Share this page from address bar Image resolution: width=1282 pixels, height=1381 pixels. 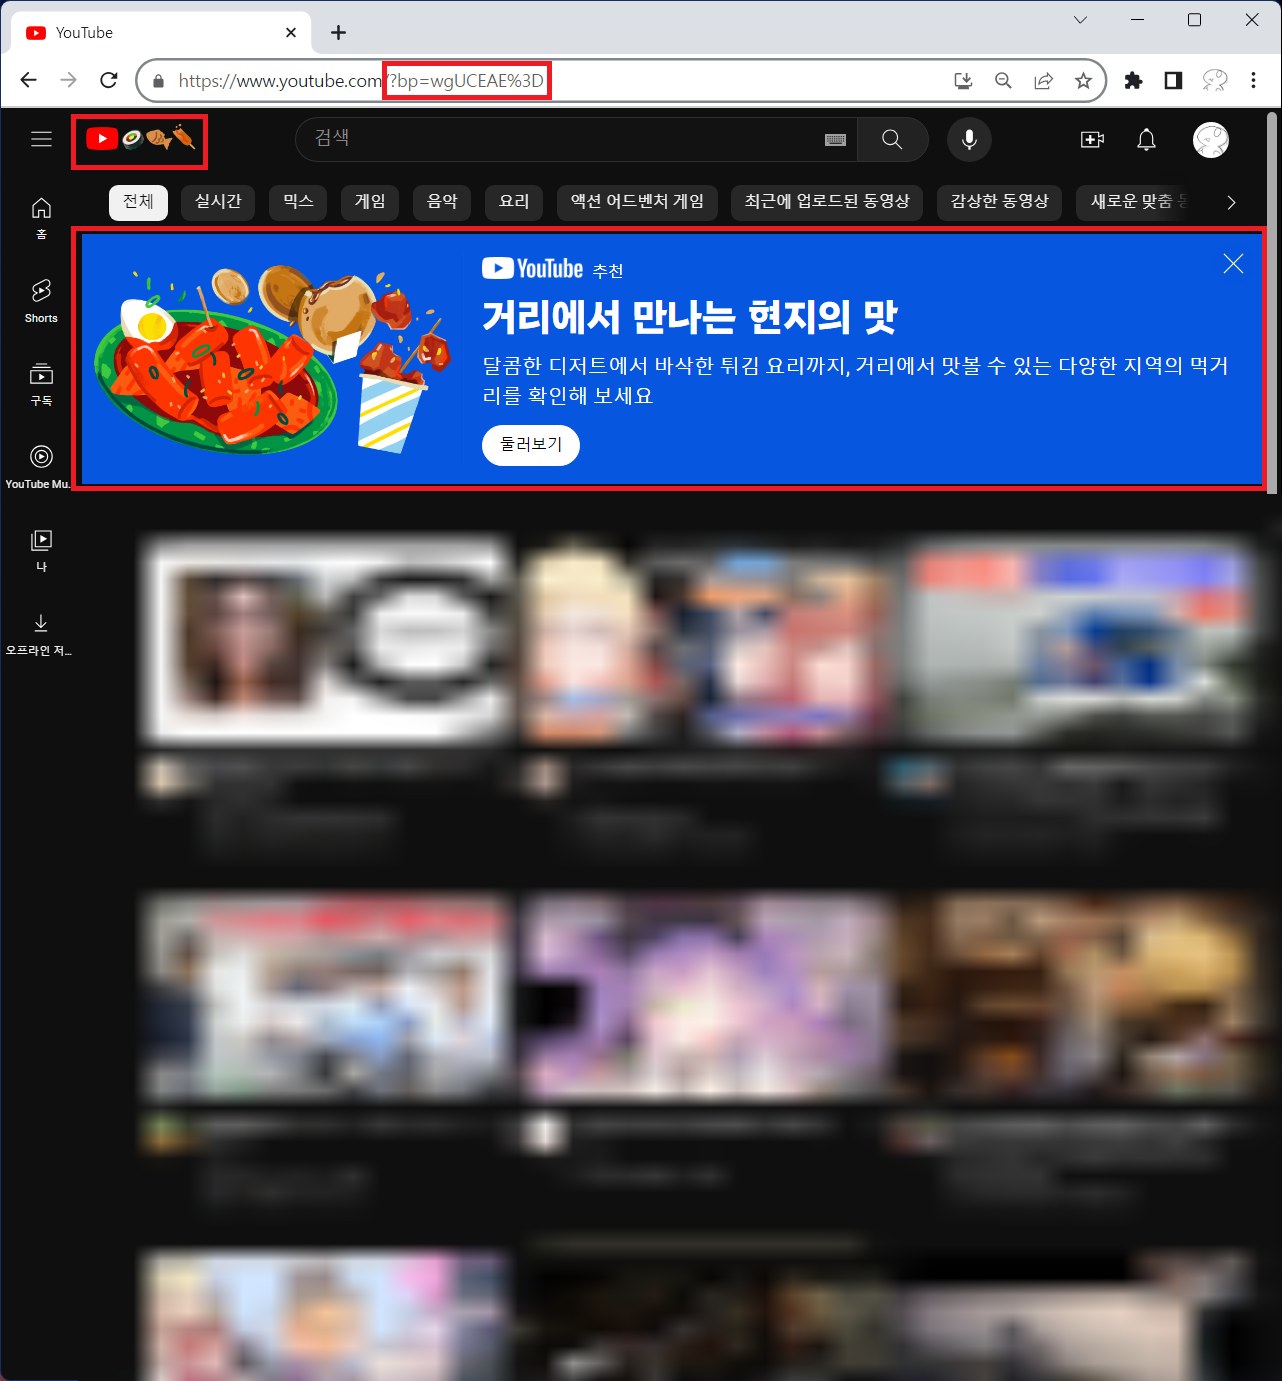1043,81
